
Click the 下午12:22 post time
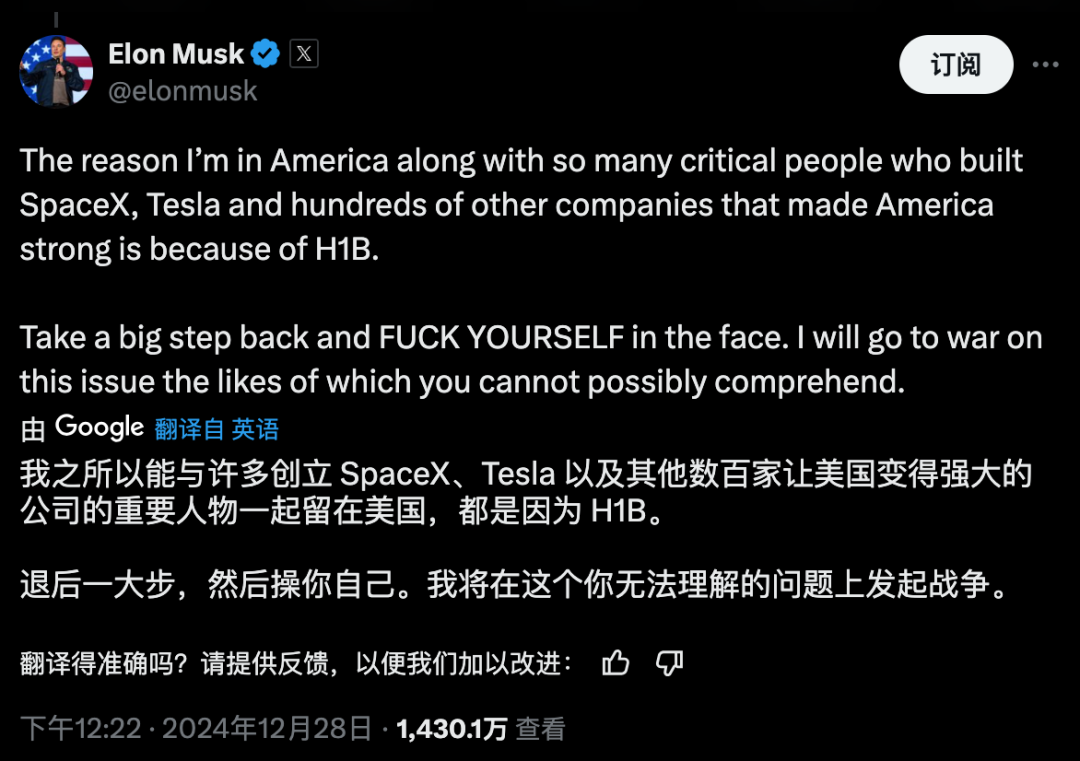81,728
